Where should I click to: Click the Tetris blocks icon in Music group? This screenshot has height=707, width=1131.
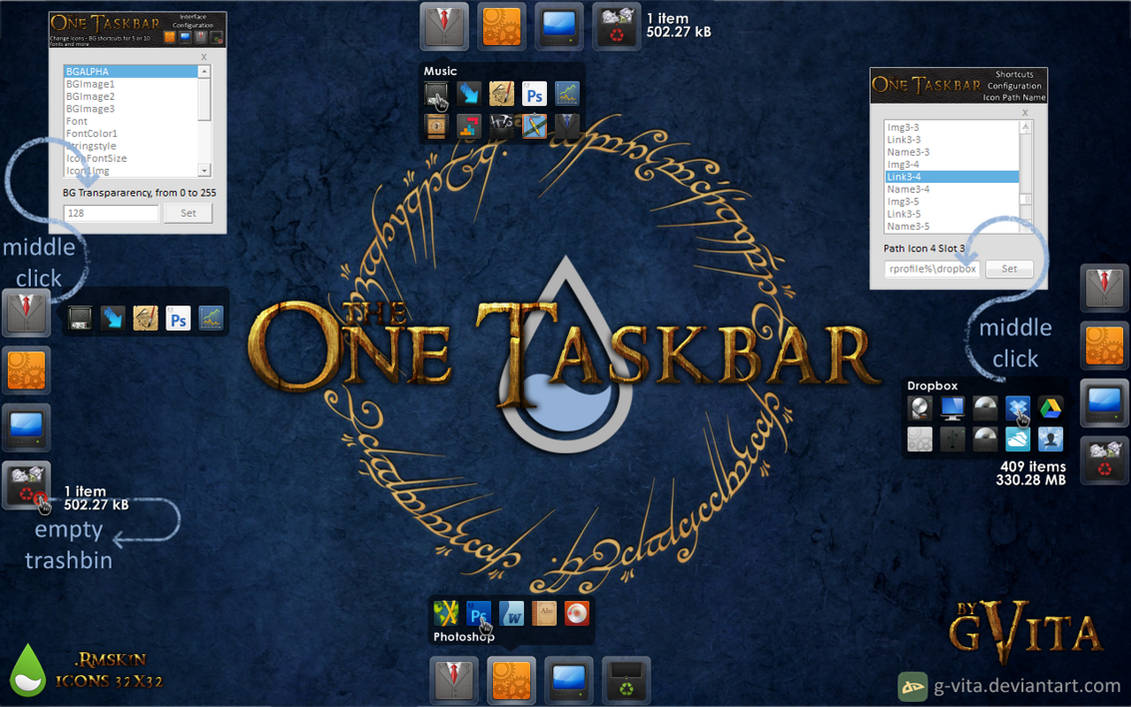click(468, 126)
